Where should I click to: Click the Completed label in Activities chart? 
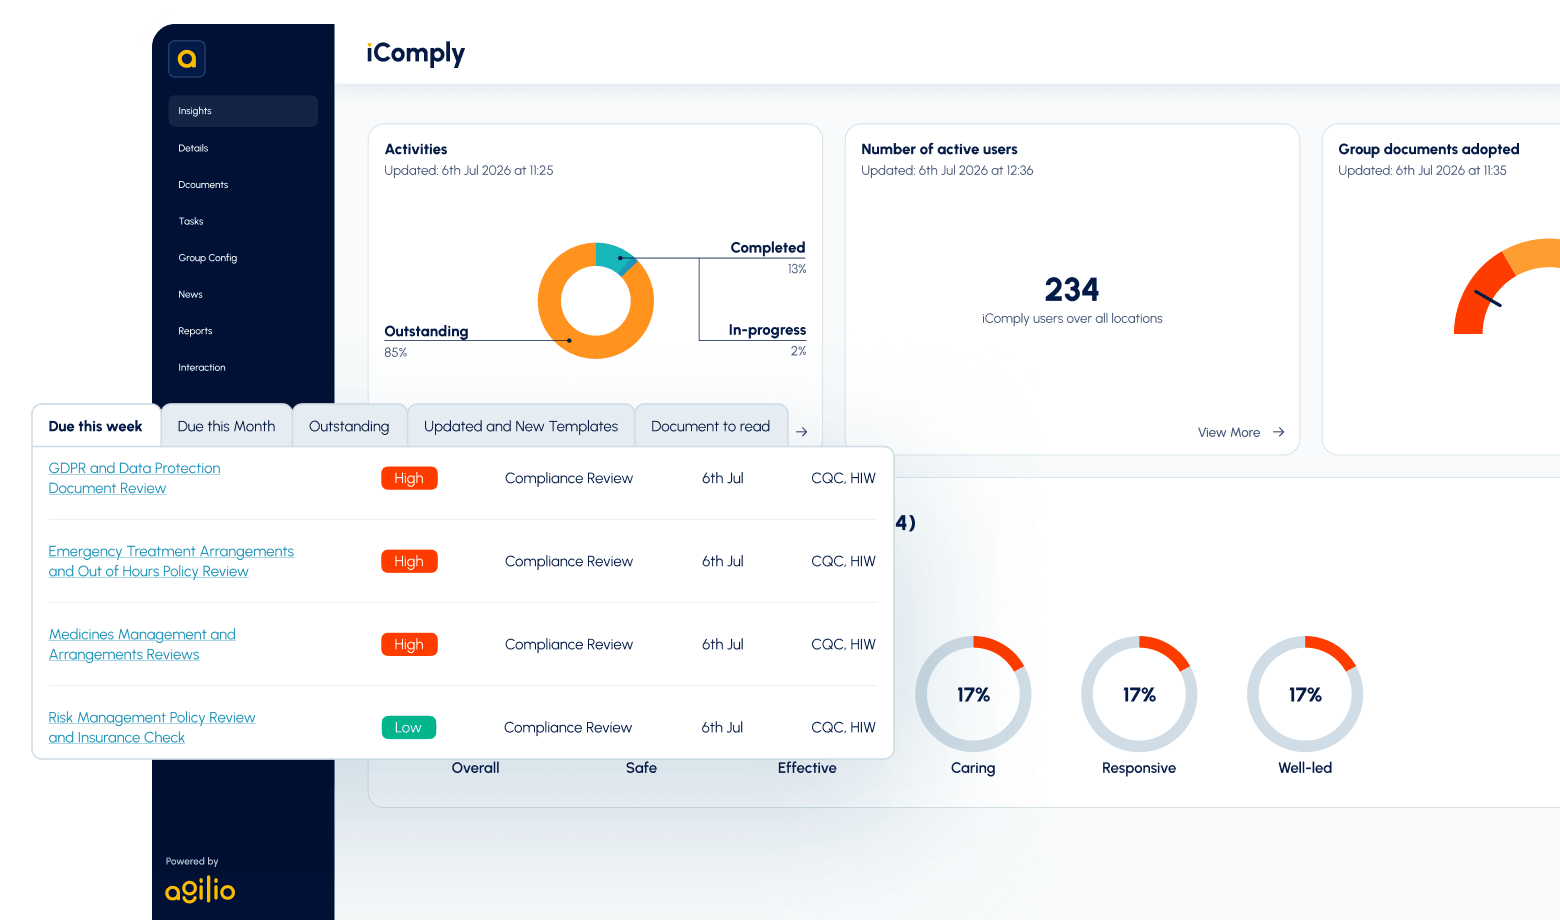tap(768, 247)
